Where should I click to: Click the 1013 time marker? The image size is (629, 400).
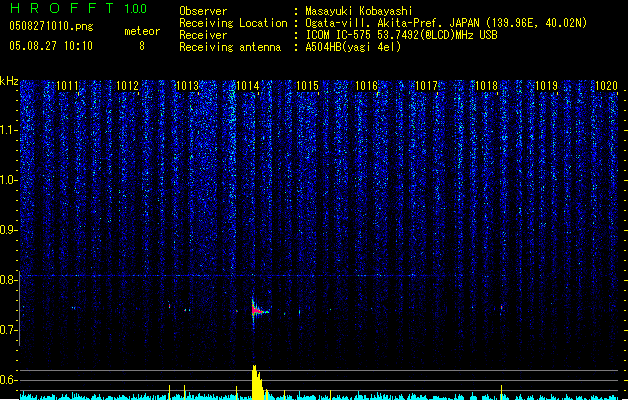click(187, 86)
